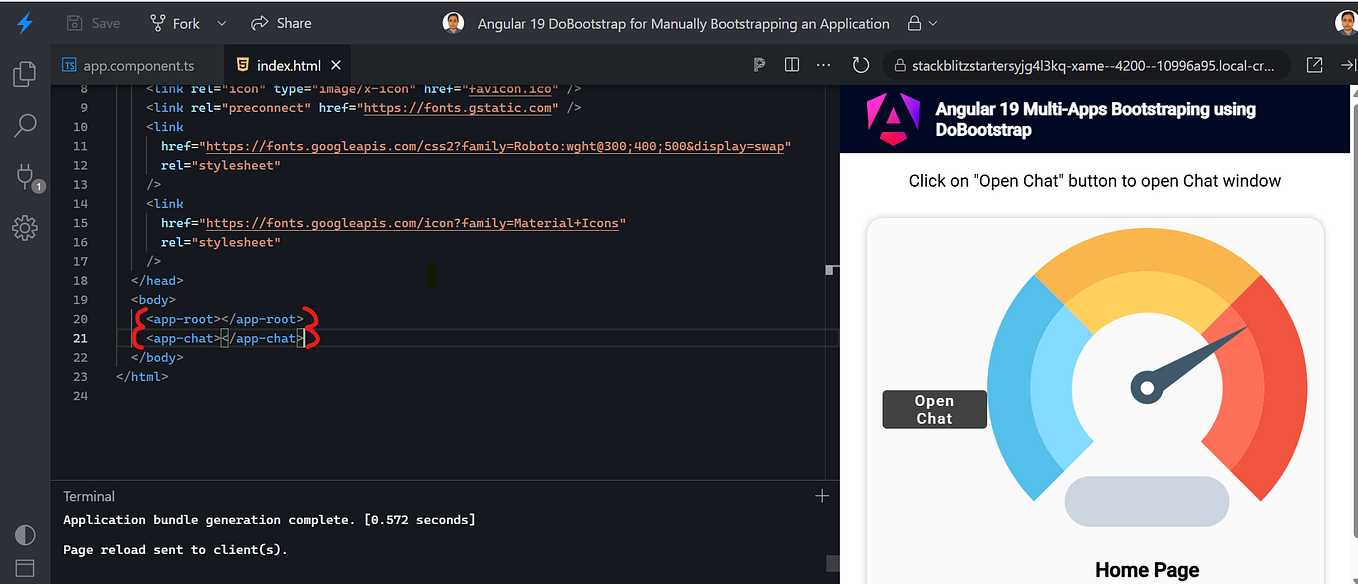The width and height of the screenshot is (1358, 584).
Task: Switch to the app.component.ts tab
Action: (x=136, y=64)
